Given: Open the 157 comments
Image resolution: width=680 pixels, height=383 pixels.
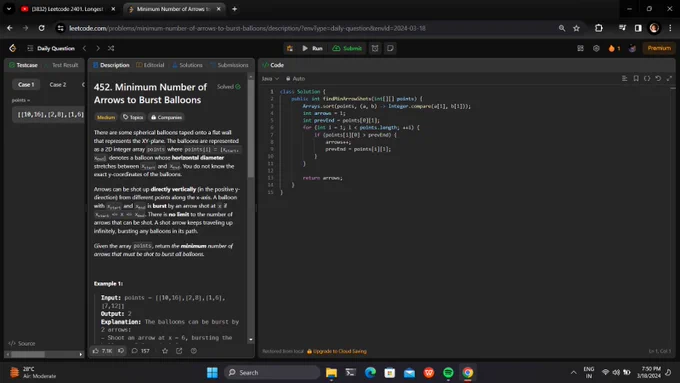Looking at the screenshot, I should pyautogui.click(x=141, y=350).
